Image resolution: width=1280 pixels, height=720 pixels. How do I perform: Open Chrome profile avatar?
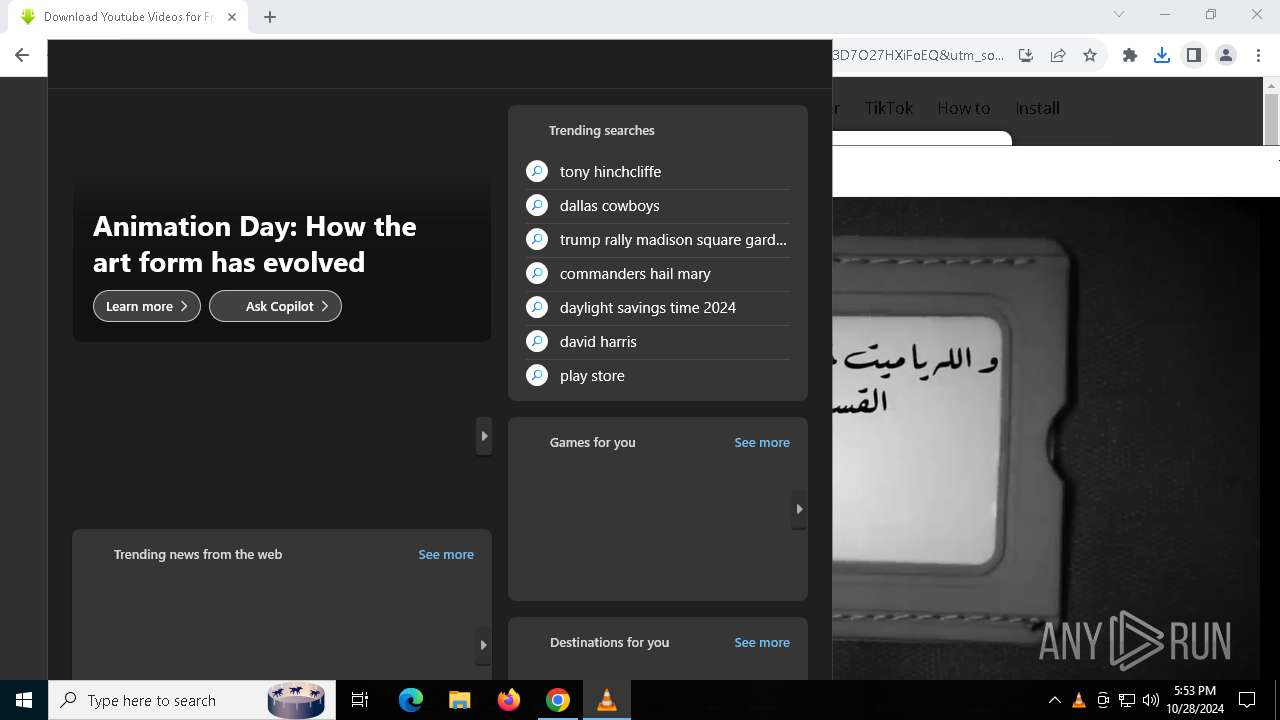click(x=1226, y=56)
